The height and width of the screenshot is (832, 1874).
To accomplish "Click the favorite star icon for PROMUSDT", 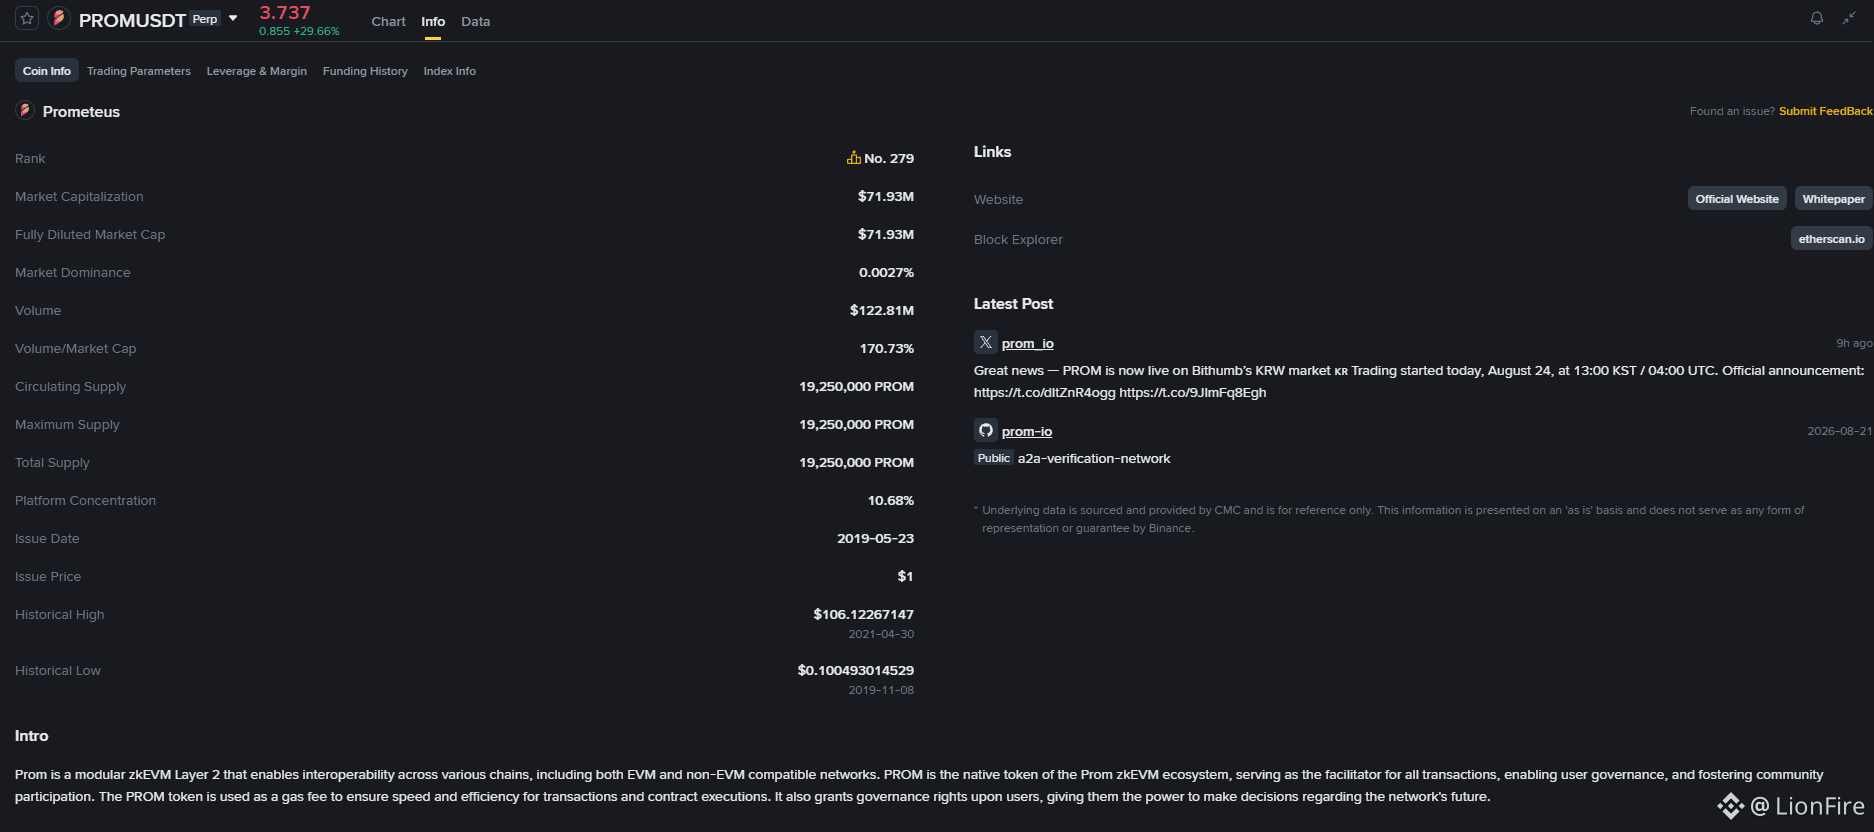I will (x=27, y=18).
